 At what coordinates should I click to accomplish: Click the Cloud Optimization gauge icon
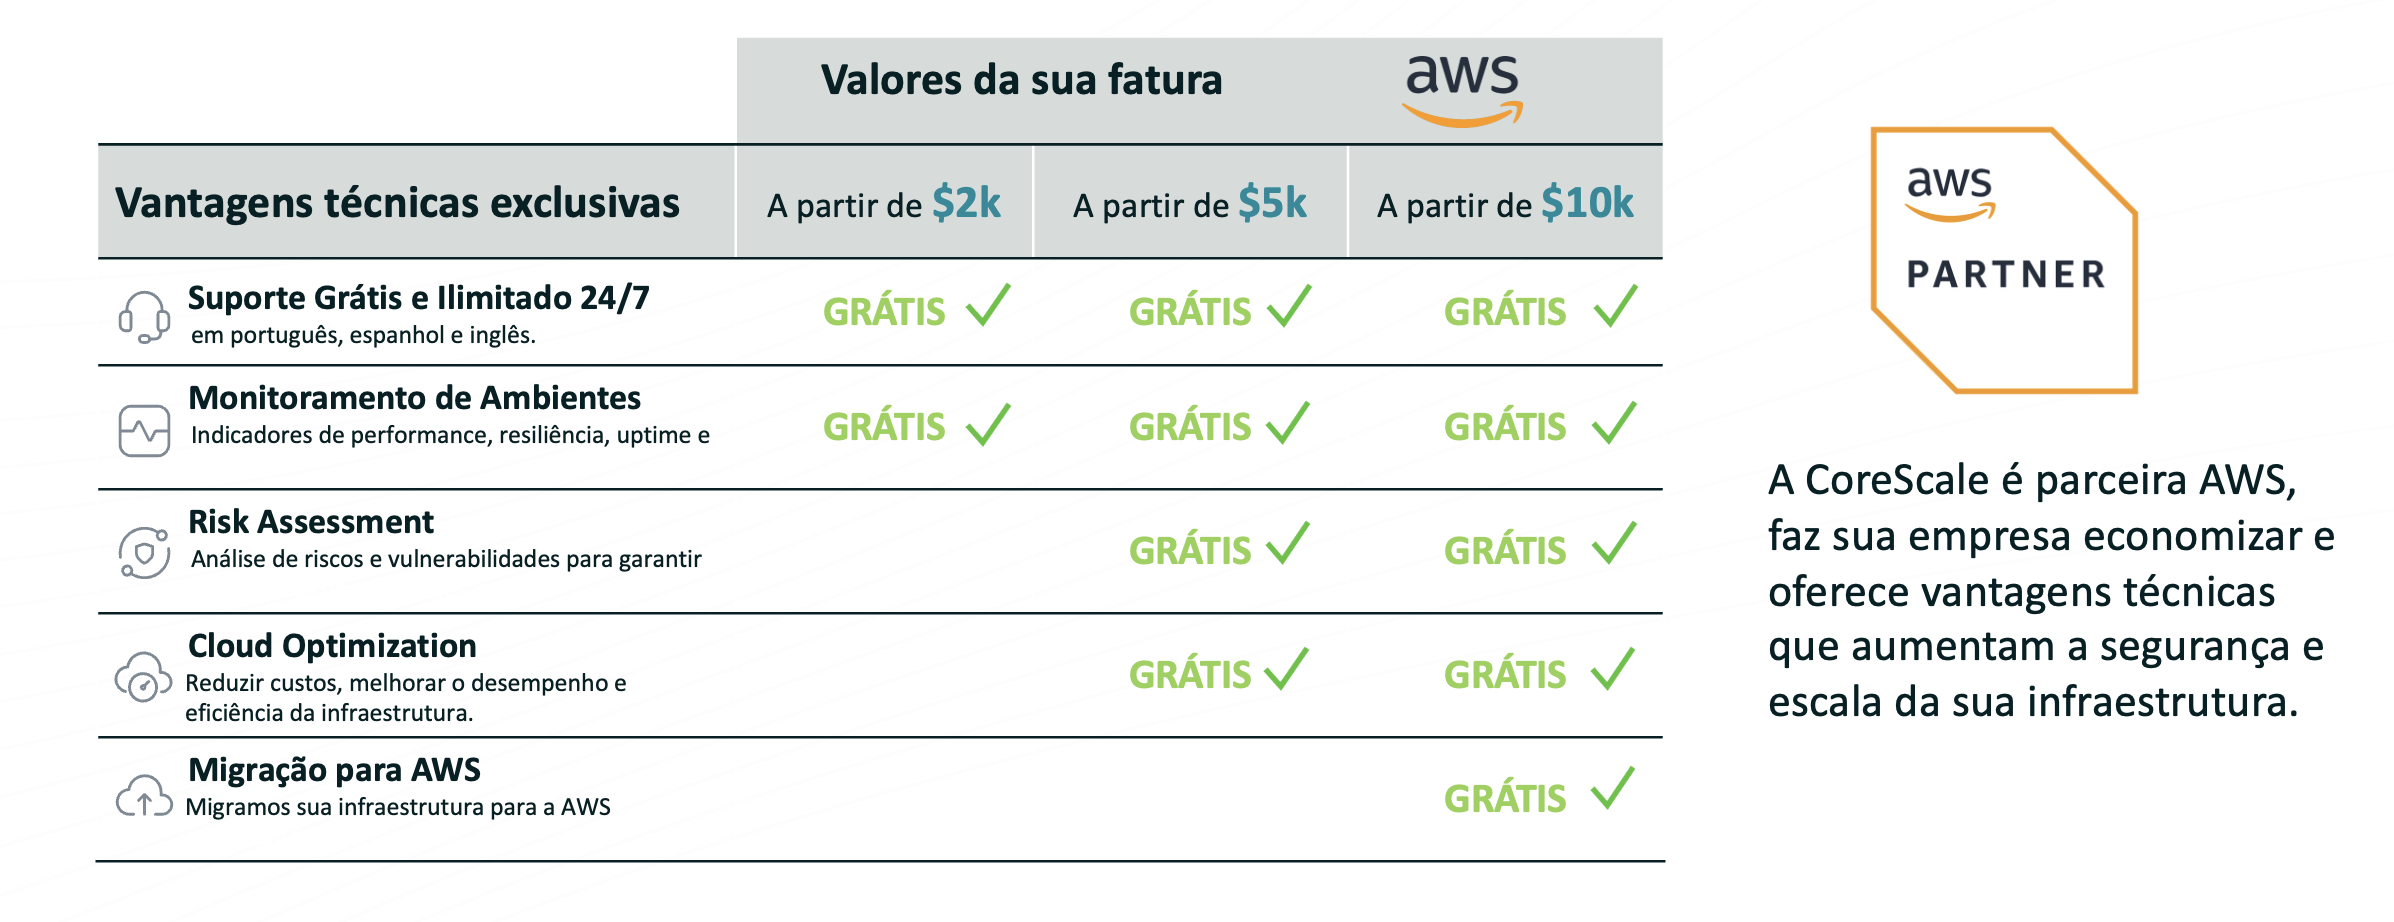[x=143, y=677]
